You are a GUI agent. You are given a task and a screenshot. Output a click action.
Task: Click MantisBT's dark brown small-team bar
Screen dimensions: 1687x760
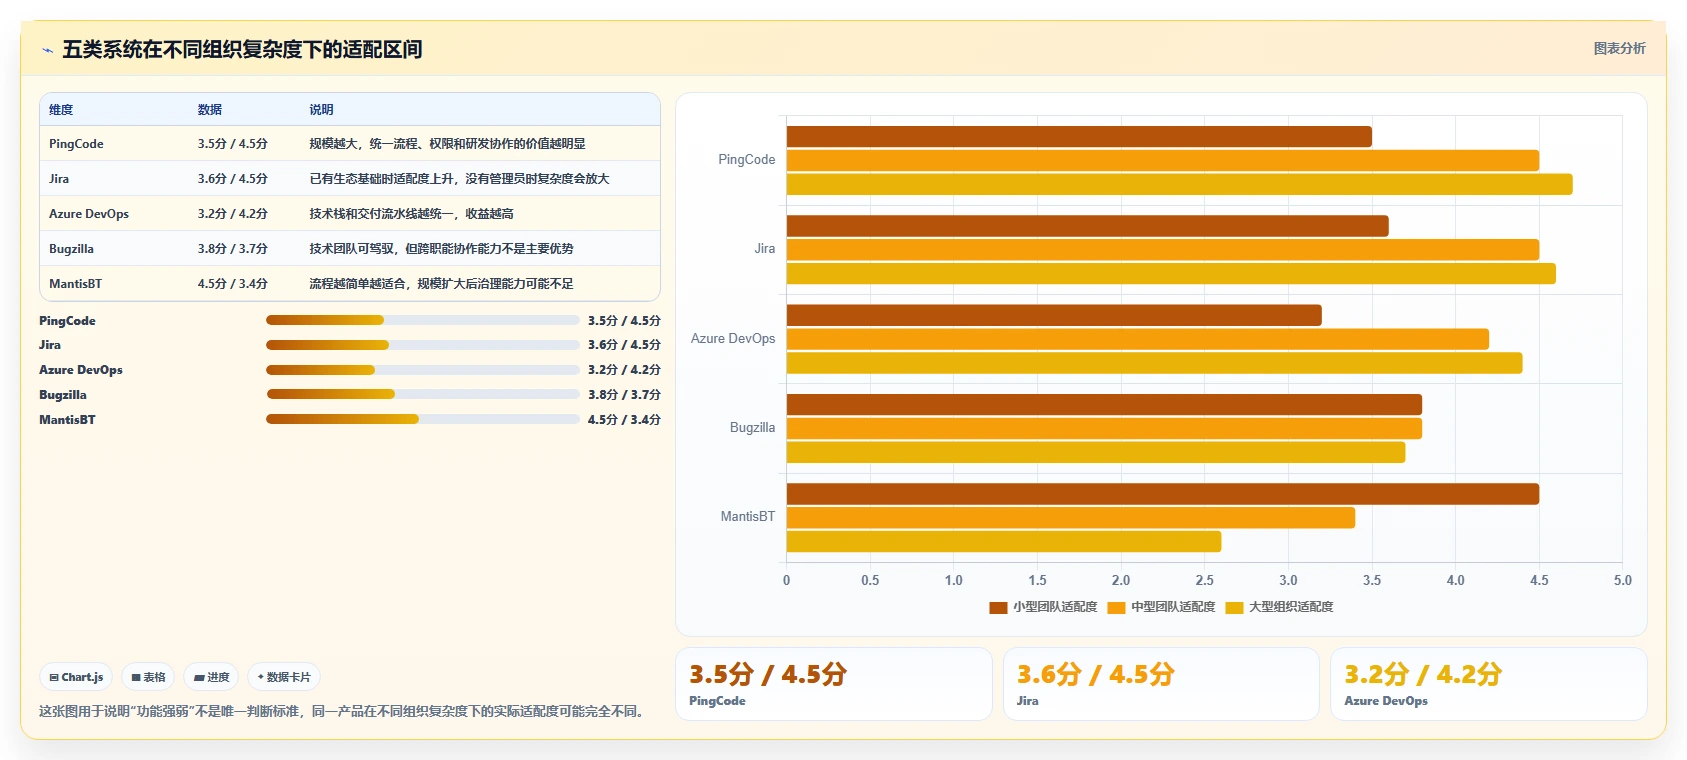click(1163, 494)
